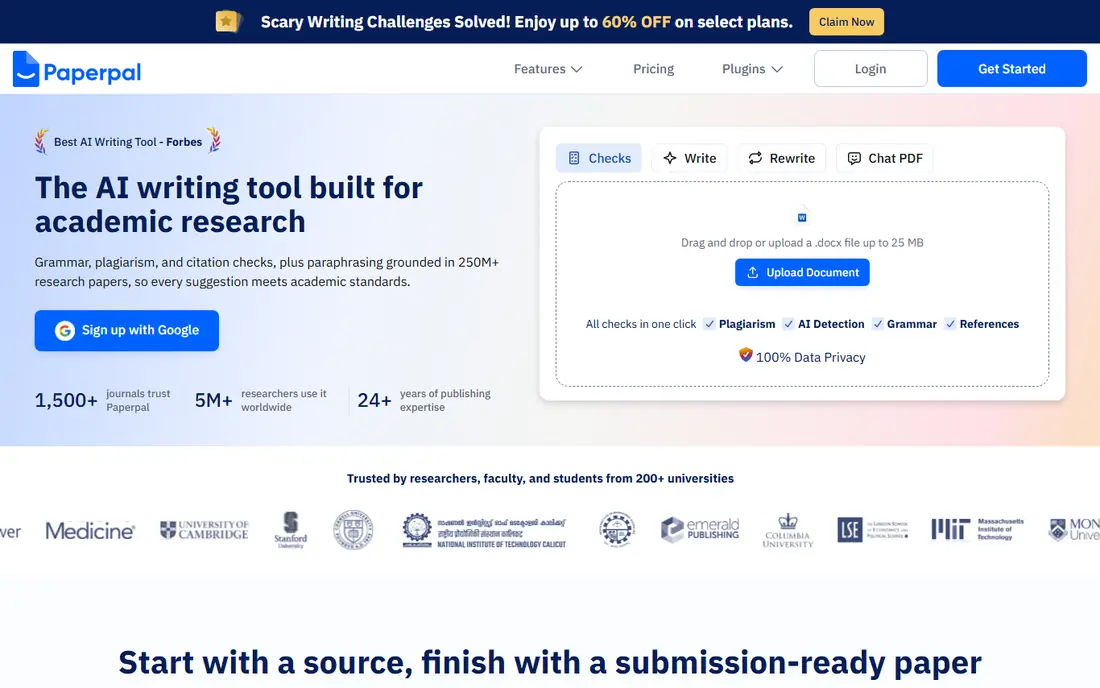The height and width of the screenshot is (688, 1100).
Task: Click the Login button
Action: click(x=871, y=69)
